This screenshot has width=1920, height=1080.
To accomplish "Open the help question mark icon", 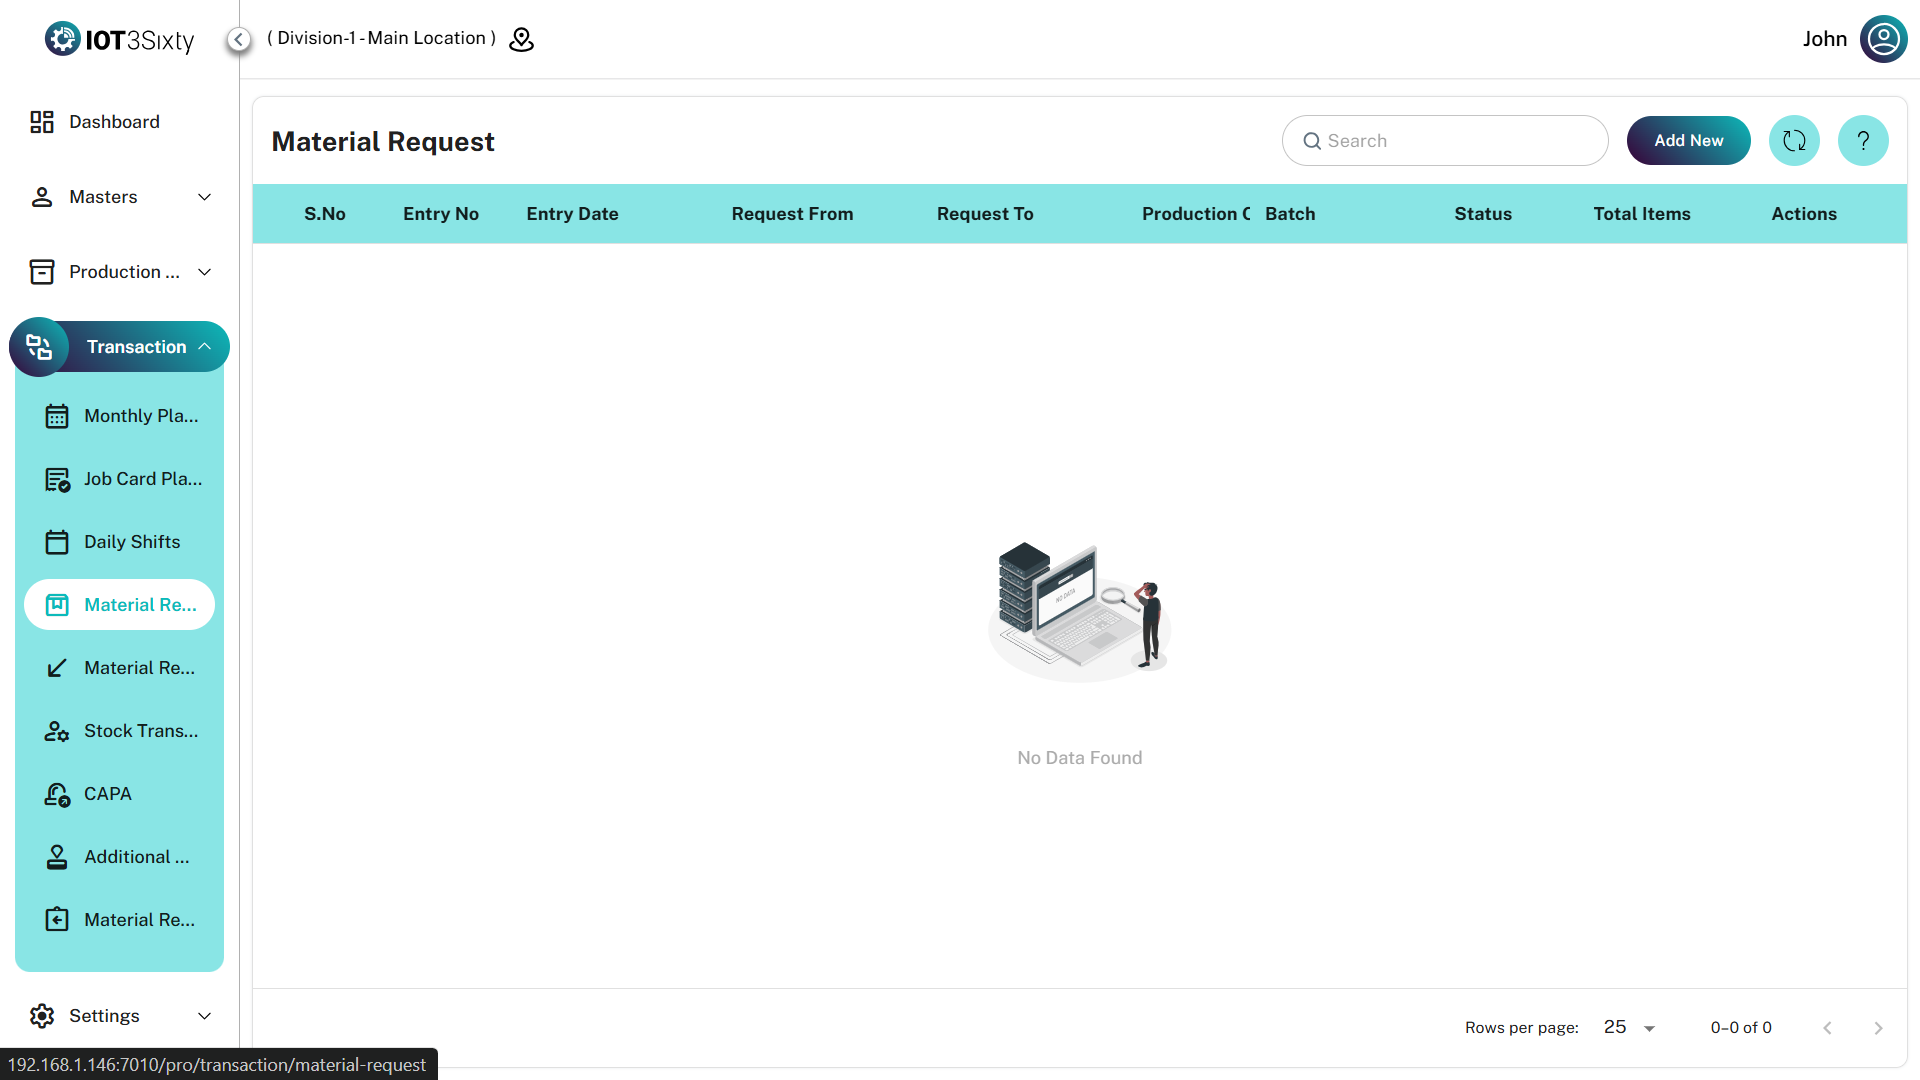I will 1863,141.
